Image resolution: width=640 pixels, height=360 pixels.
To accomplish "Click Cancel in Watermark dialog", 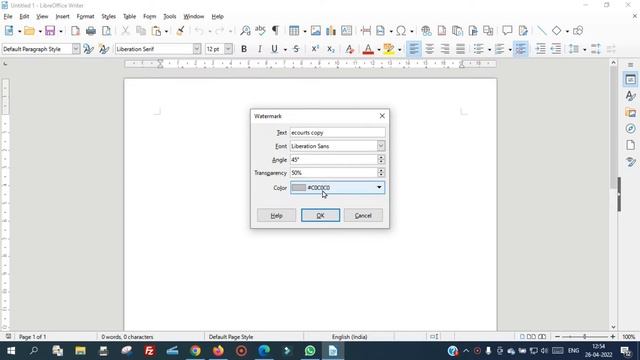I will point(363,215).
